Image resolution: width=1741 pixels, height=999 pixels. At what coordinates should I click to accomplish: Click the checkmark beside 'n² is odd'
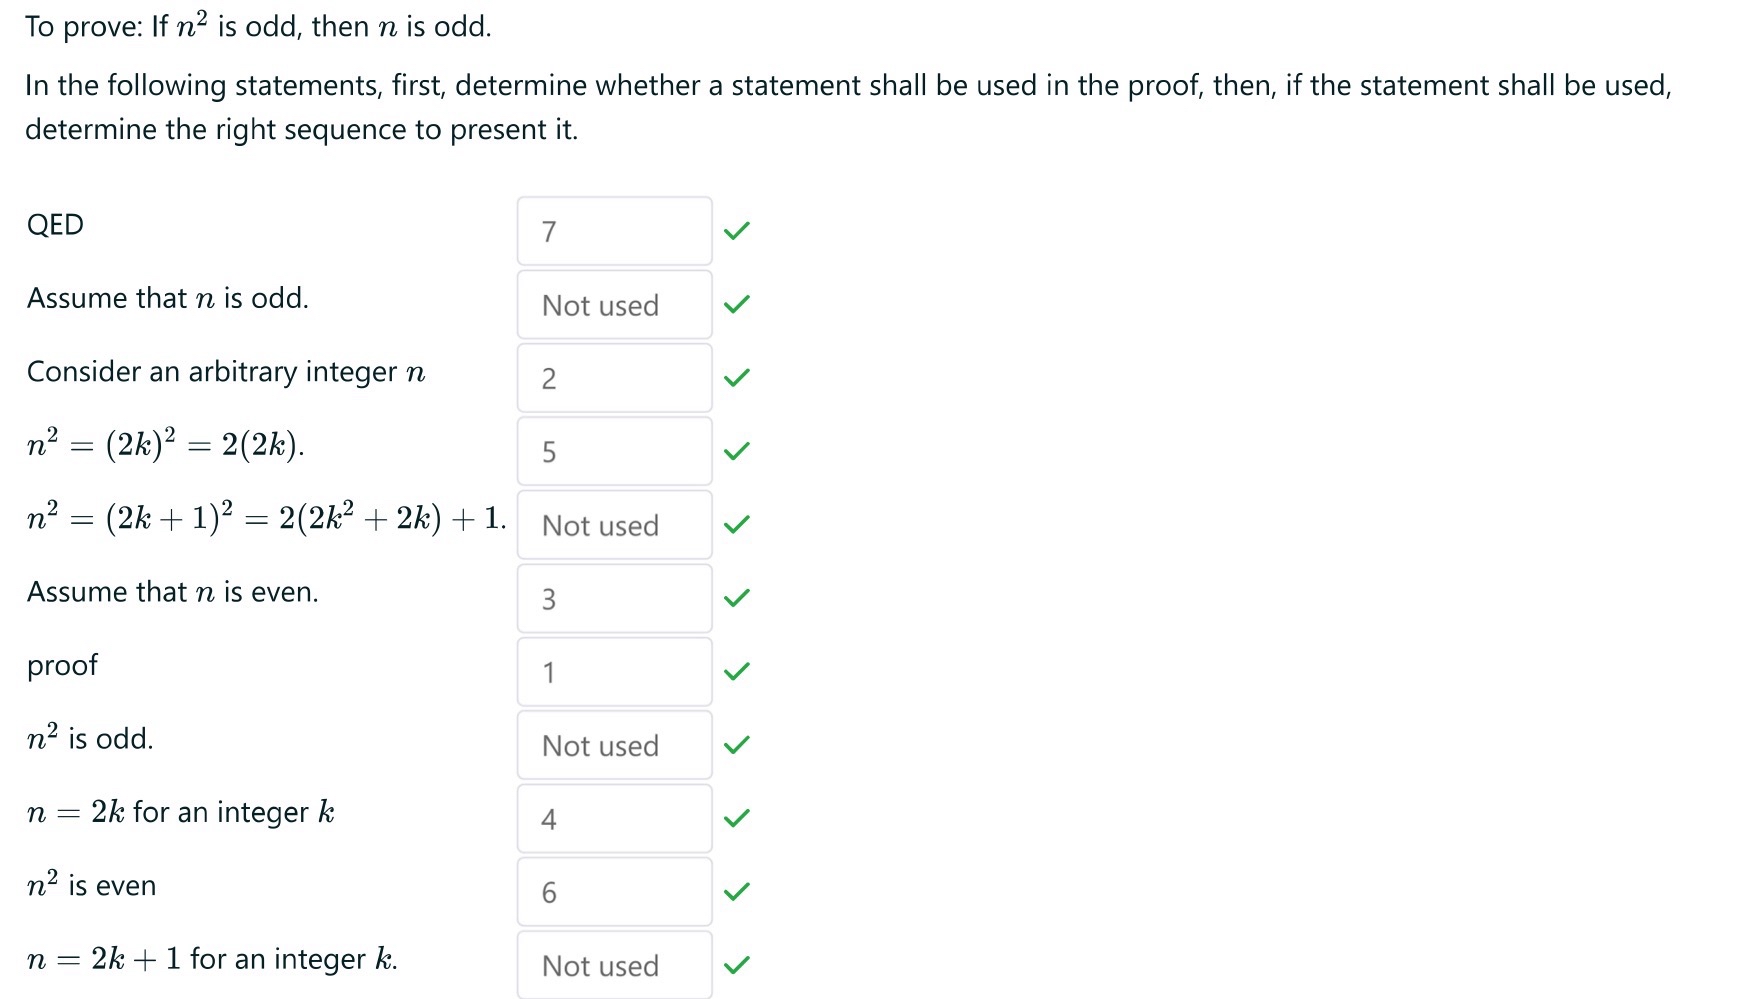point(738,745)
